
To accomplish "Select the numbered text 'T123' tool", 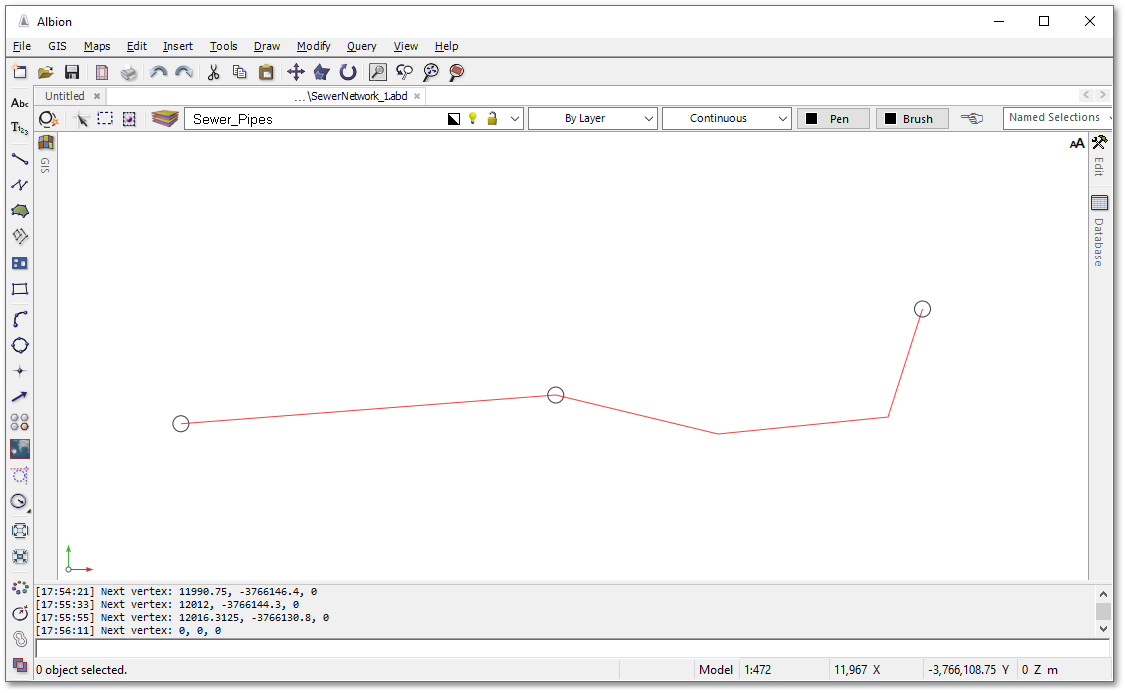I will [x=19, y=128].
